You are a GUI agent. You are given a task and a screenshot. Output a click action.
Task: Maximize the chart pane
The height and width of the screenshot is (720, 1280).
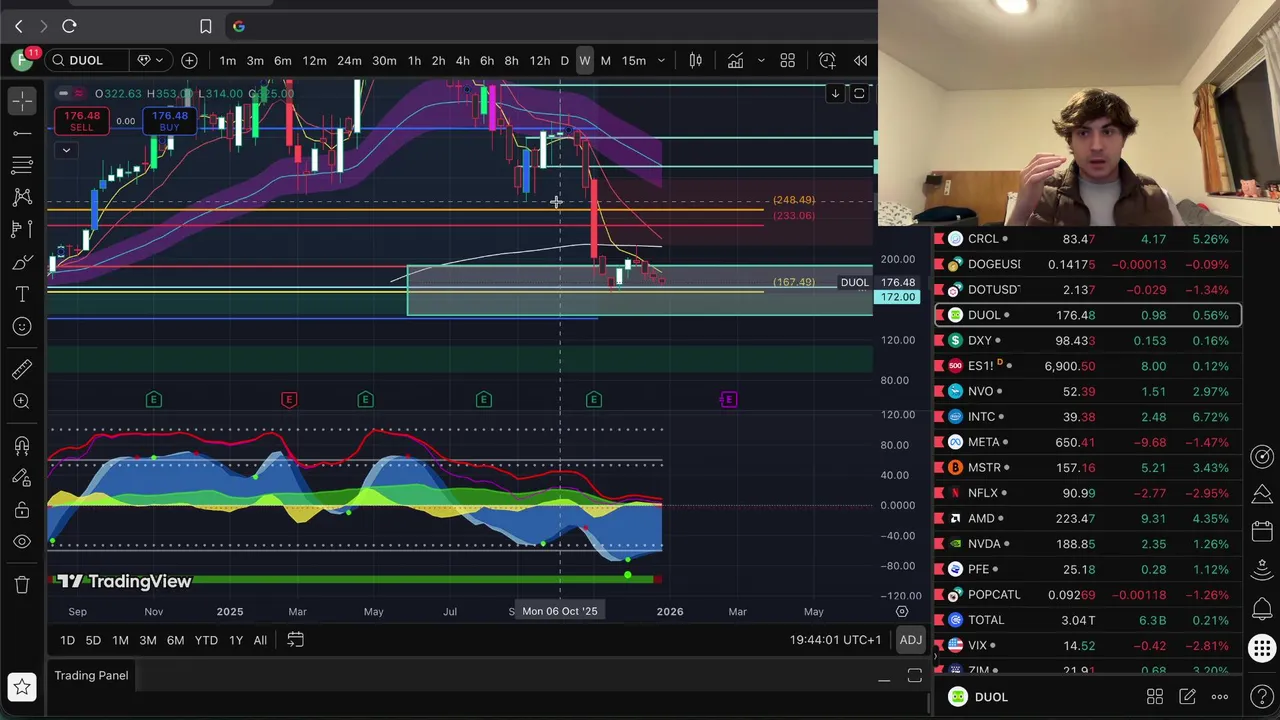click(x=859, y=94)
